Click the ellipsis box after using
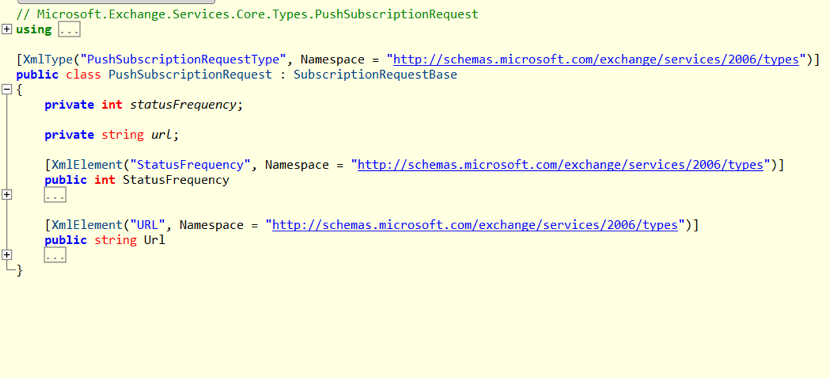This screenshot has width=830, height=378. (69, 30)
